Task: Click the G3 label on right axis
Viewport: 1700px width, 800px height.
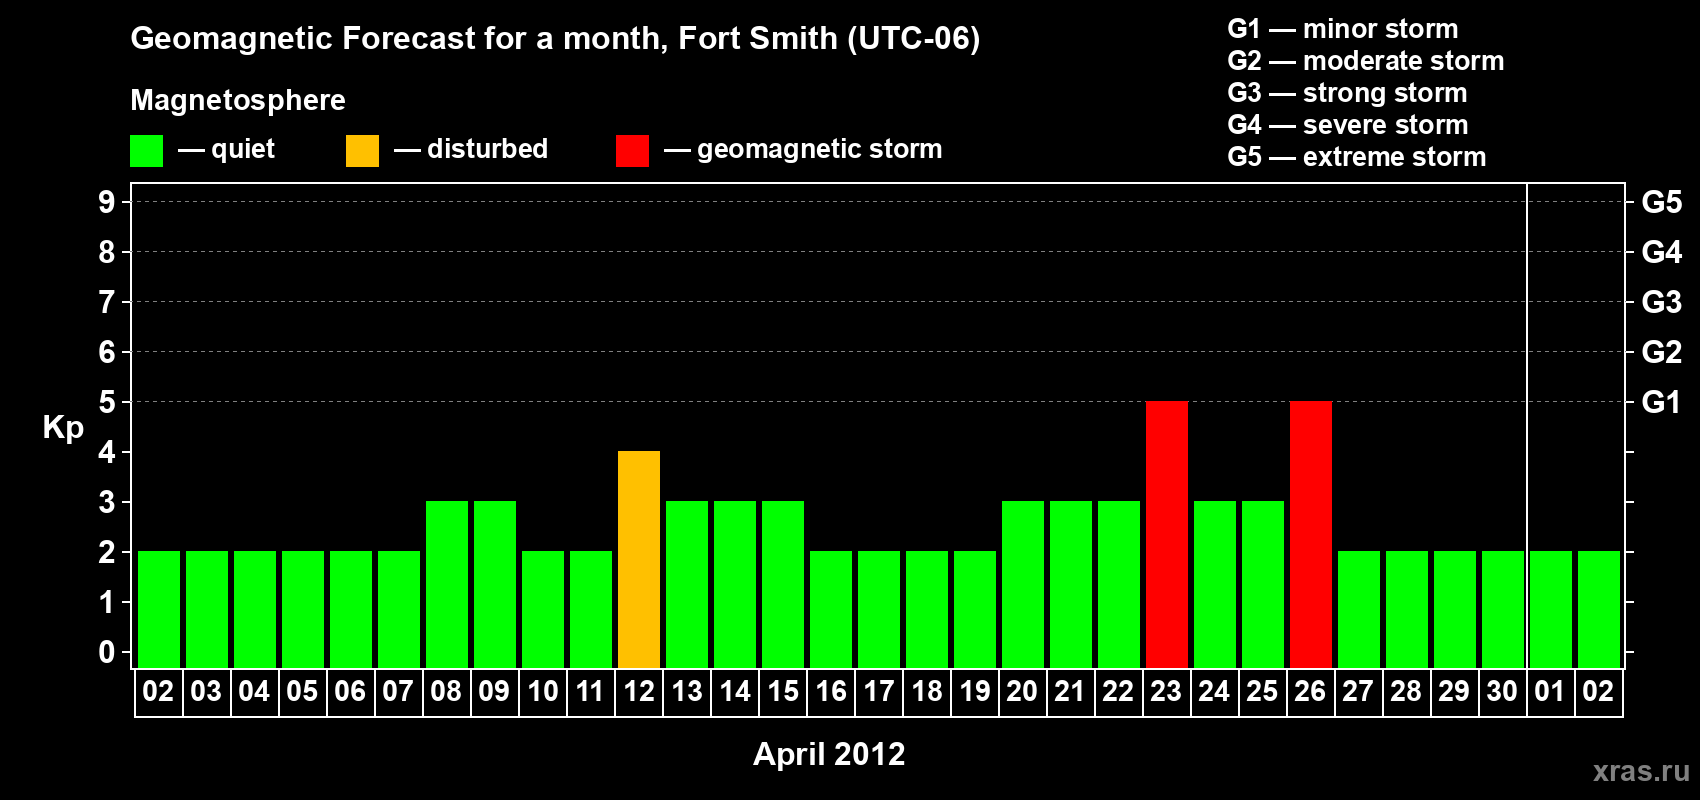Action: 1662,302
